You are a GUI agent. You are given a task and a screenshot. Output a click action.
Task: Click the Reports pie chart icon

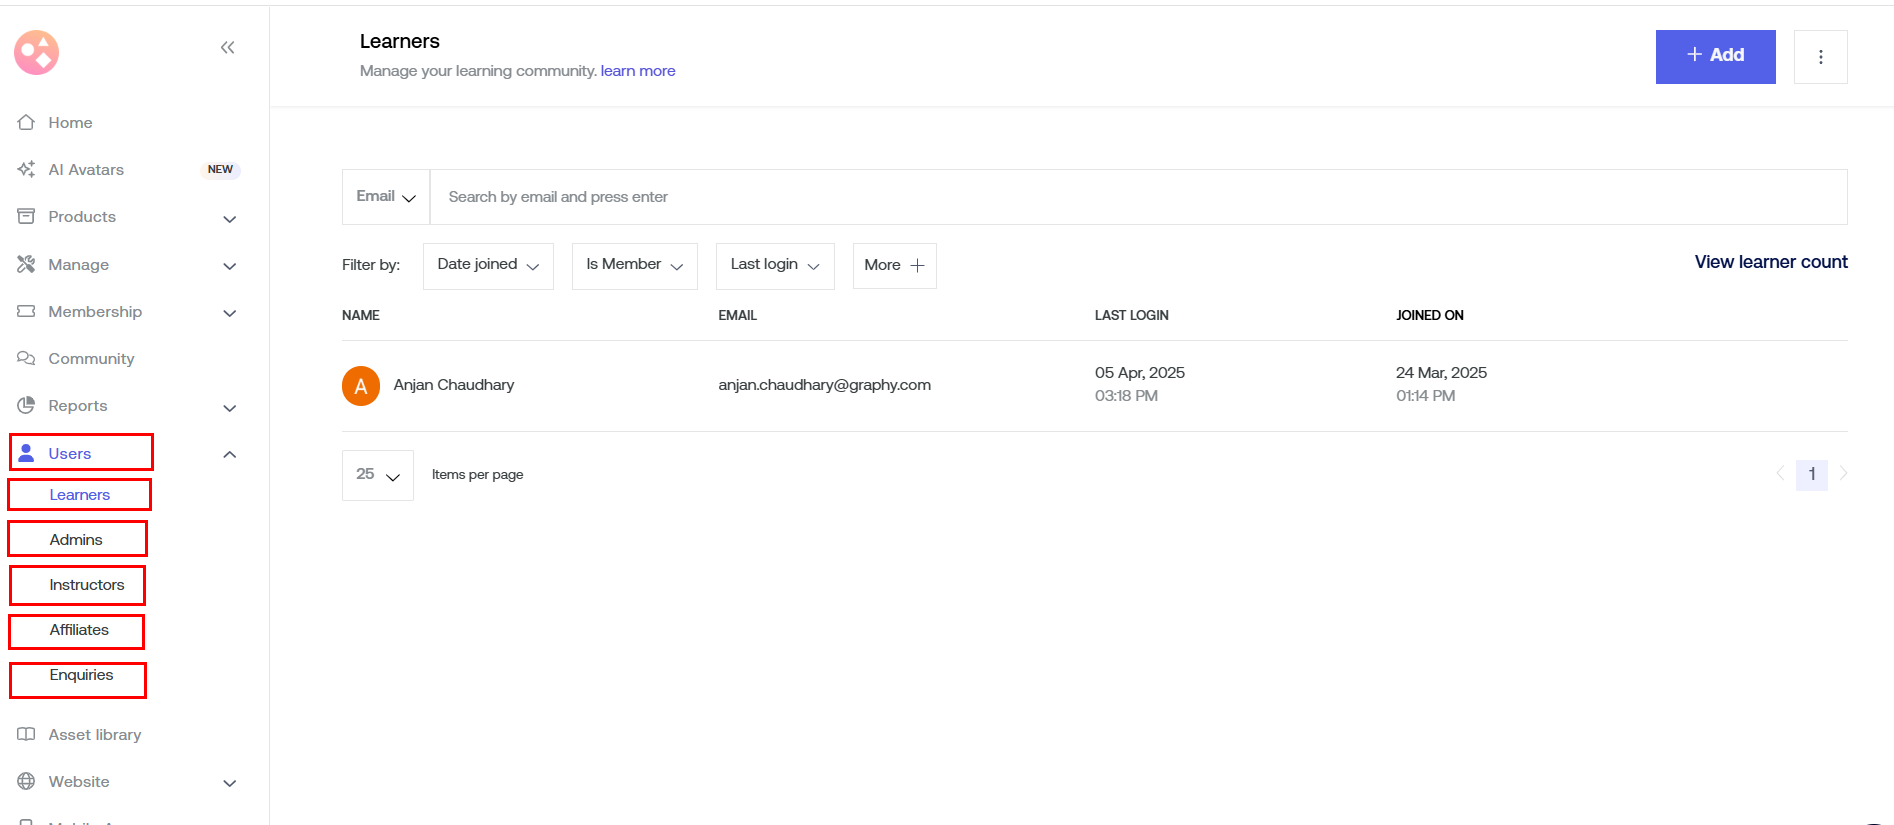pyautogui.click(x=27, y=405)
